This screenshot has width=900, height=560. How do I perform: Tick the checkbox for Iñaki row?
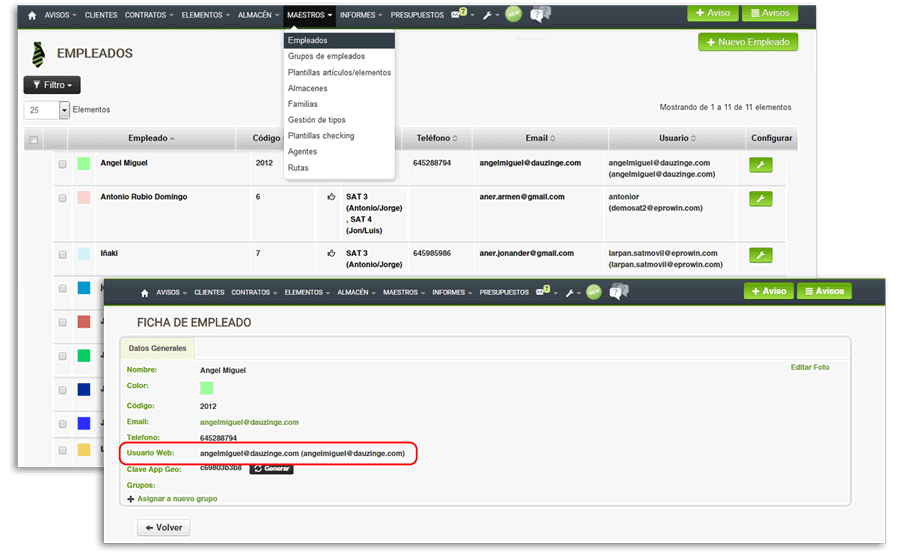[x=63, y=255]
